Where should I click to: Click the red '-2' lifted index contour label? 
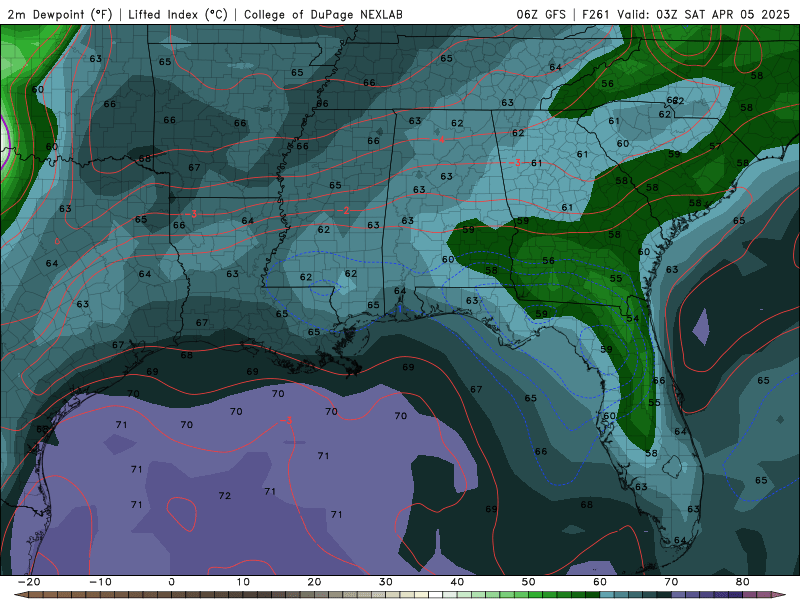(x=343, y=210)
